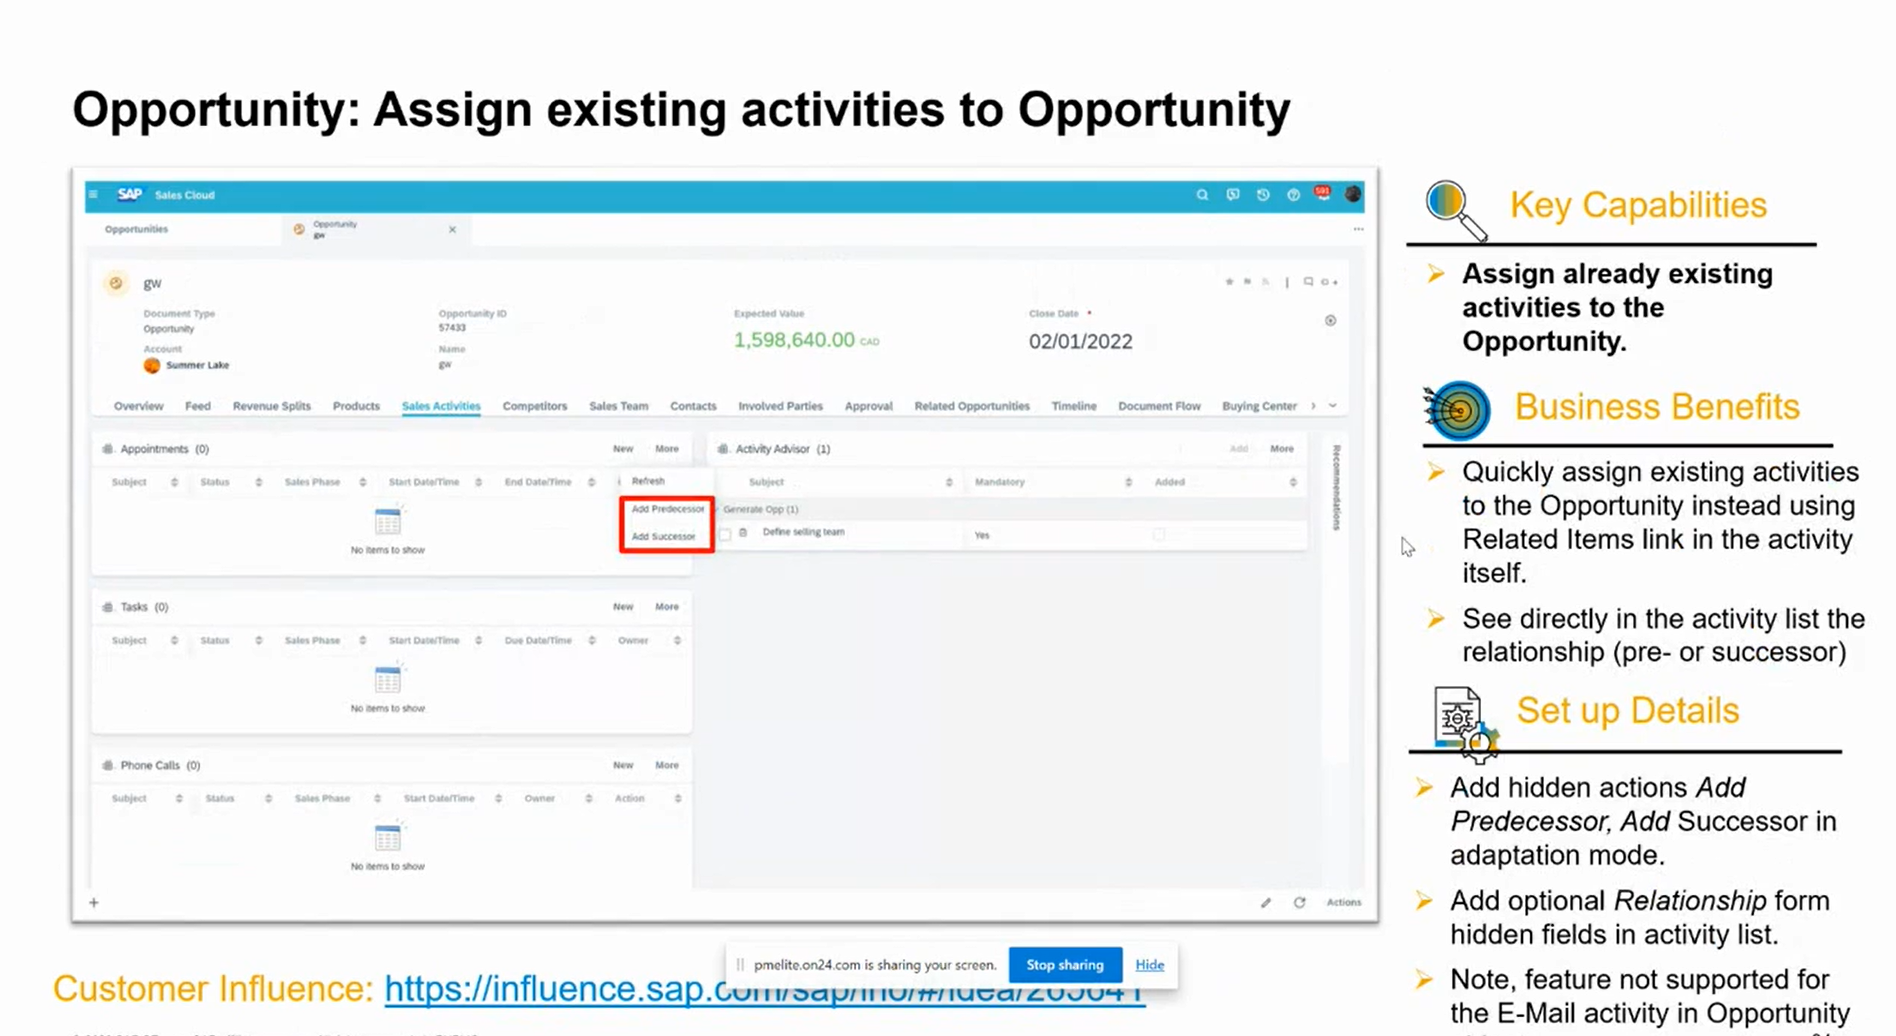This screenshot has height=1036, width=1896.
Task: Create a new phone call with New
Action: tap(623, 765)
